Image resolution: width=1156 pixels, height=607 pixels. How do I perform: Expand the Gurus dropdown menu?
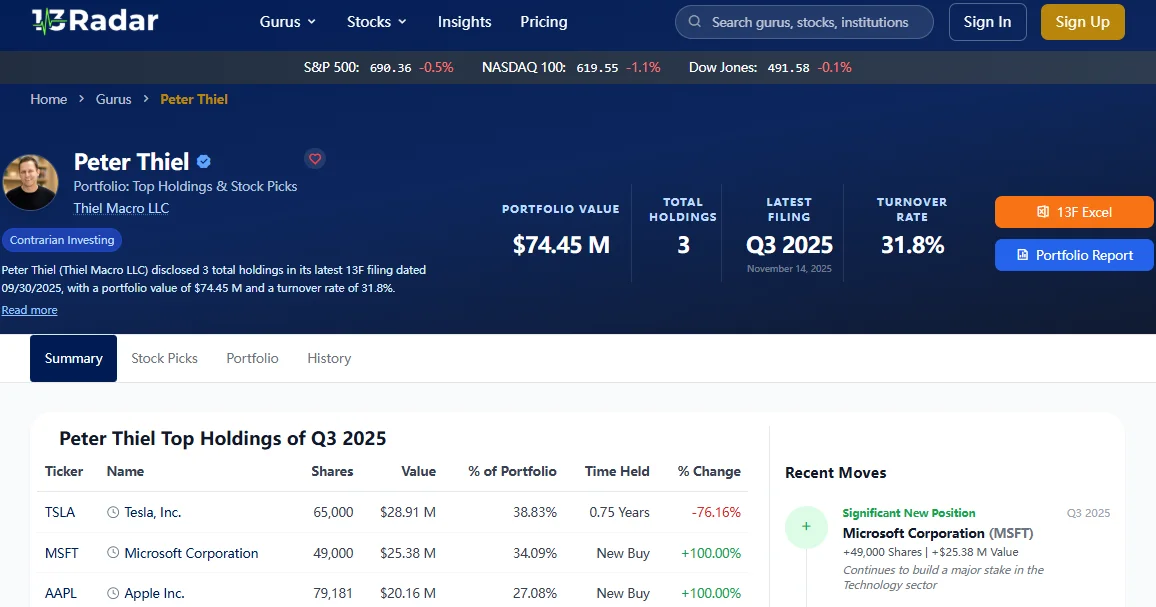287,22
